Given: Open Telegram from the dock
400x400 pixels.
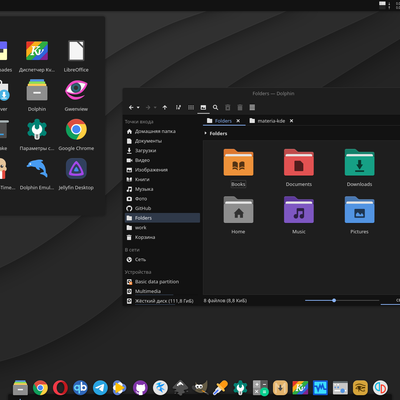Looking at the screenshot, I should tap(100, 388).
